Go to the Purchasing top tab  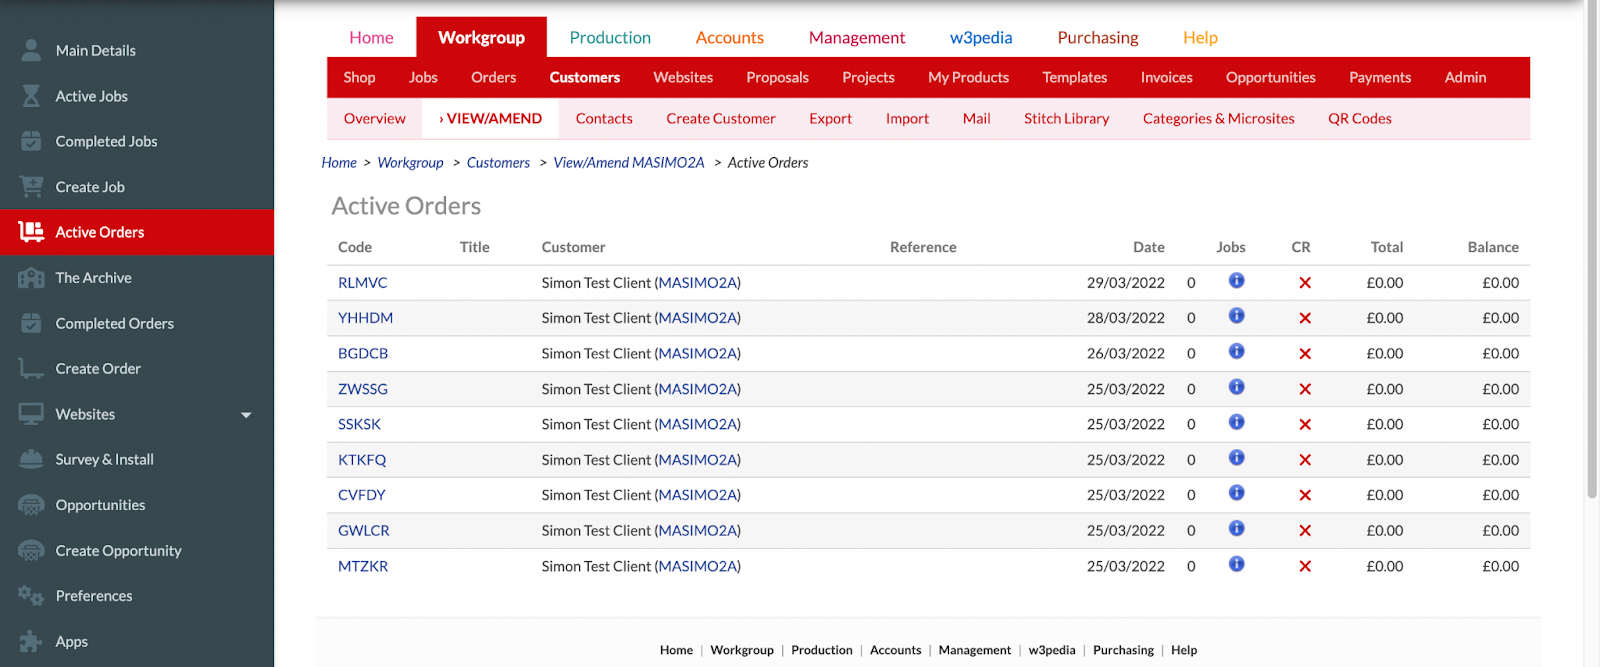click(1098, 37)
